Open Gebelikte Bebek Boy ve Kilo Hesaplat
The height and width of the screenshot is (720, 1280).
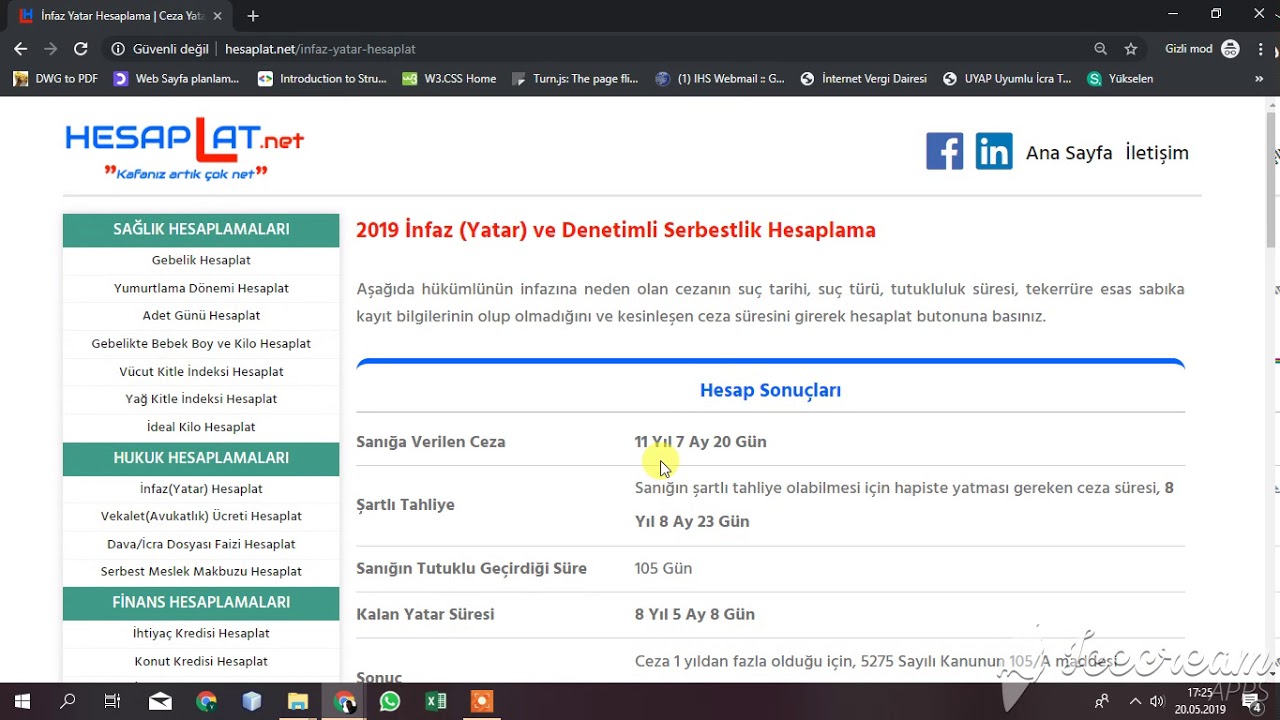(201, 343)
